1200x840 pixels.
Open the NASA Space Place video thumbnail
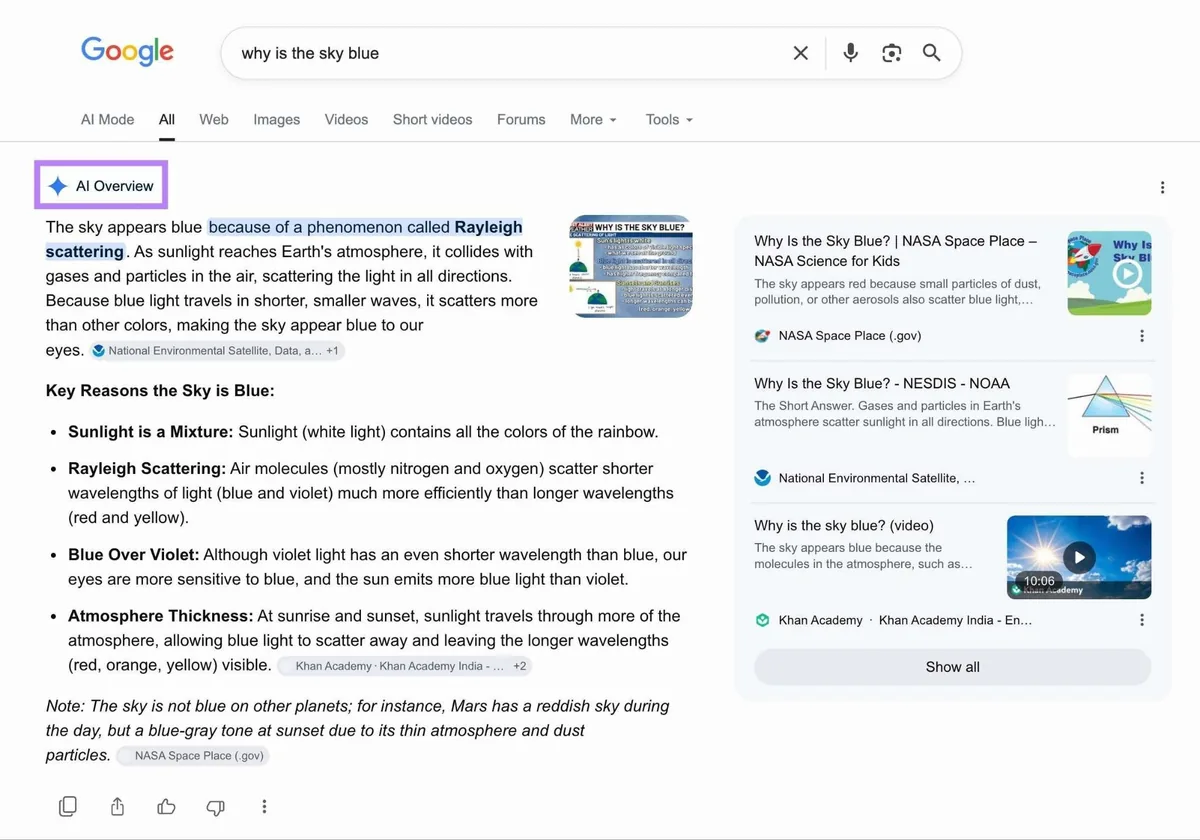coord(1109,273)
